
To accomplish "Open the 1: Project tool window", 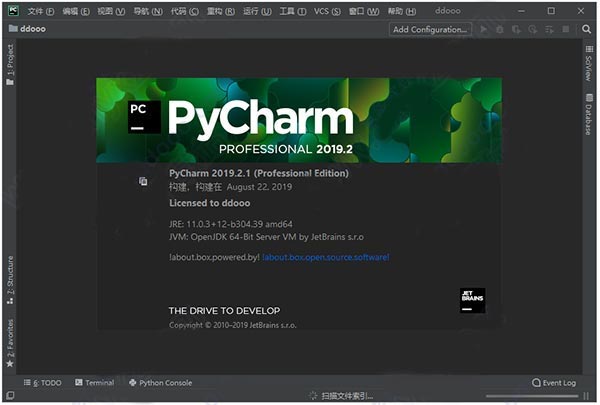I will (10, 64).
